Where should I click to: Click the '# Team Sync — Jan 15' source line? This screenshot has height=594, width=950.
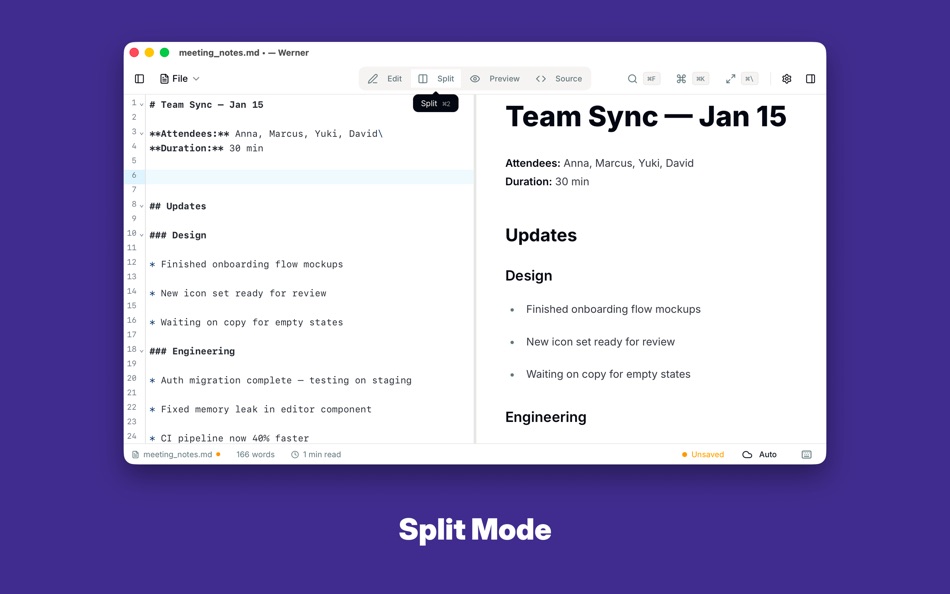click(207, 105)
